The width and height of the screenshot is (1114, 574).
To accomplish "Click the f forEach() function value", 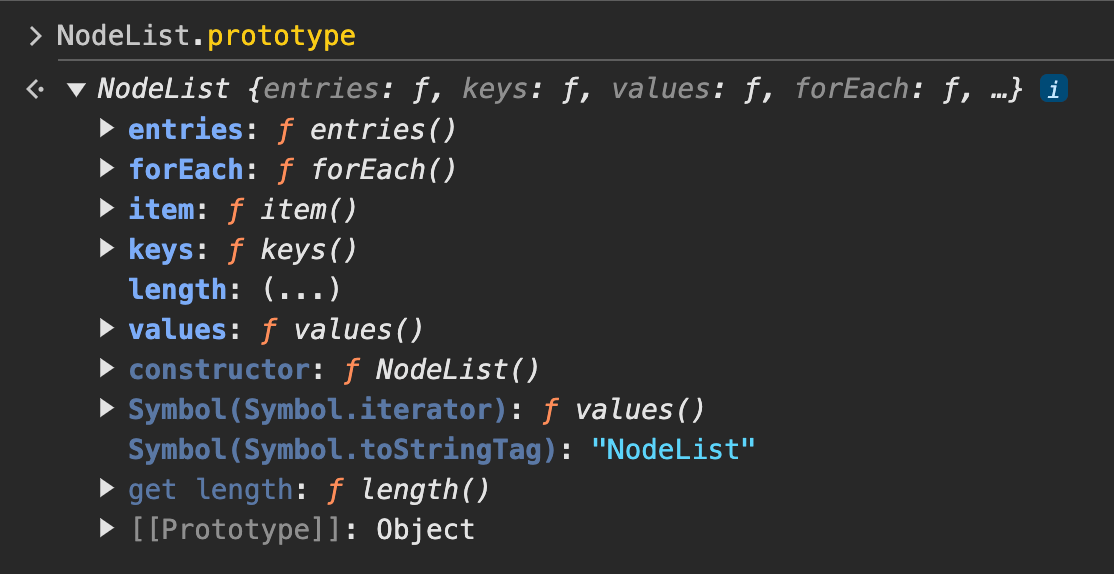I will [x=366, y=170].
